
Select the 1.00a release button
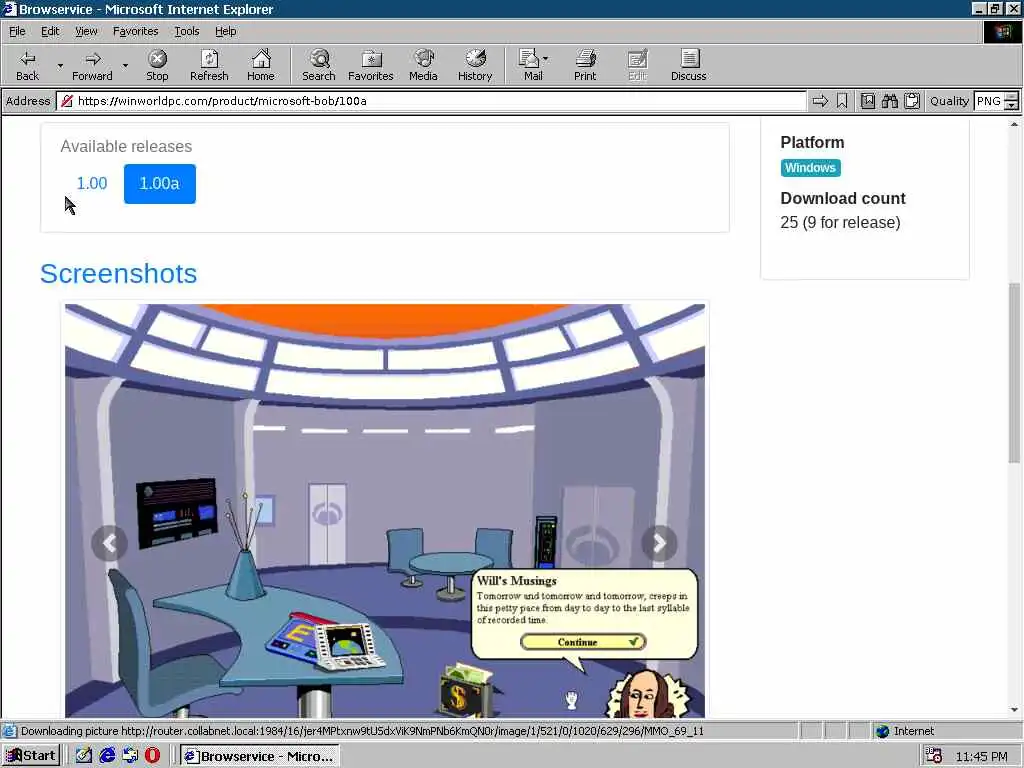click(x=159, y=184)
